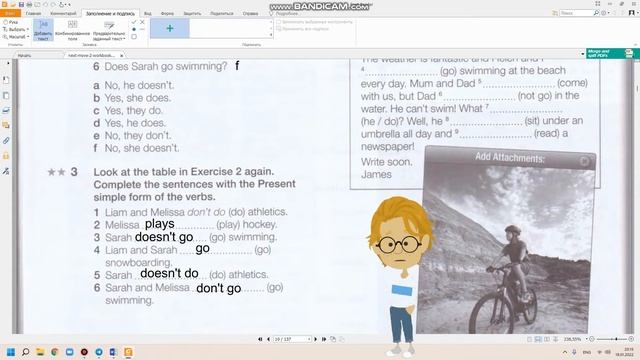The height and width of the screenshot is (360, 640).
Task: Open the pages thumbnails side panel
Action: 6,96
